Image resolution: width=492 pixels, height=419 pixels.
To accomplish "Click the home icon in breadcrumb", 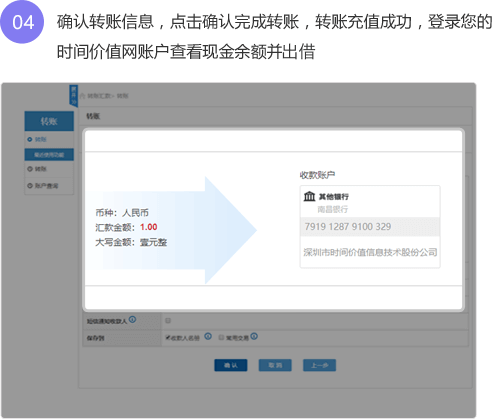I will coord(82,96).
